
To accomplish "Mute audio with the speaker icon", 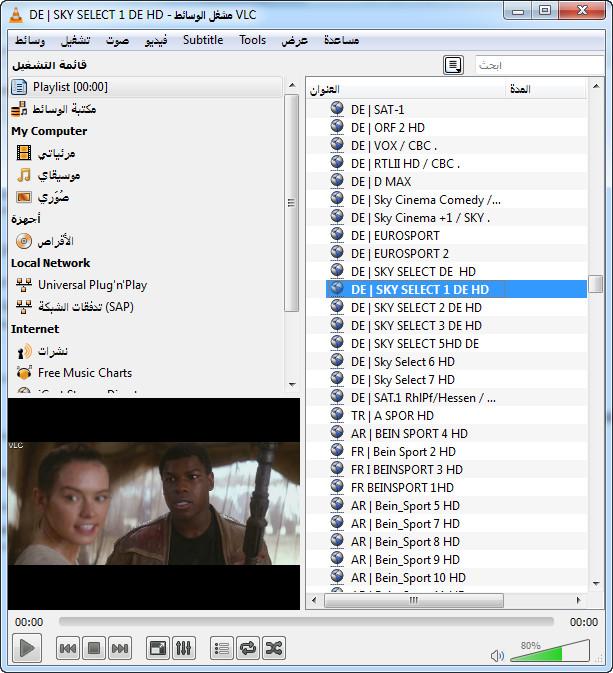I will [x=497, y=655].
